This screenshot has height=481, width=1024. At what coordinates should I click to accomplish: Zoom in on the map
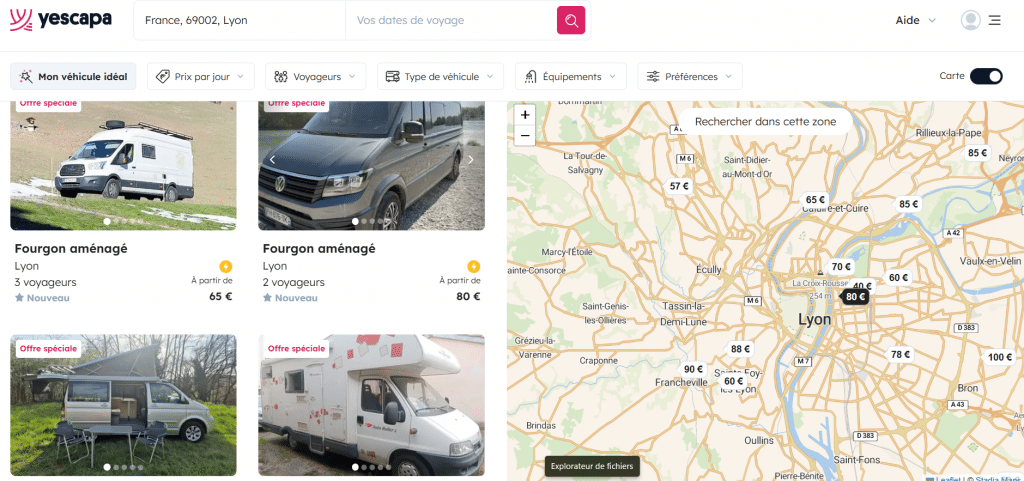pos(524,115)
